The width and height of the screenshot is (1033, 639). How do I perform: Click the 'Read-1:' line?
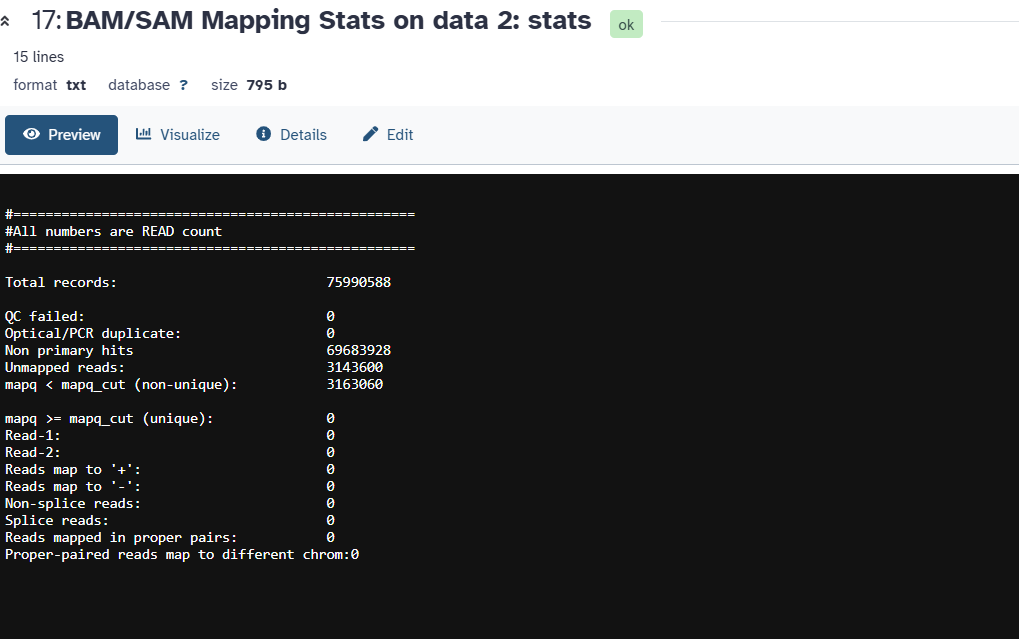point(170,435)
